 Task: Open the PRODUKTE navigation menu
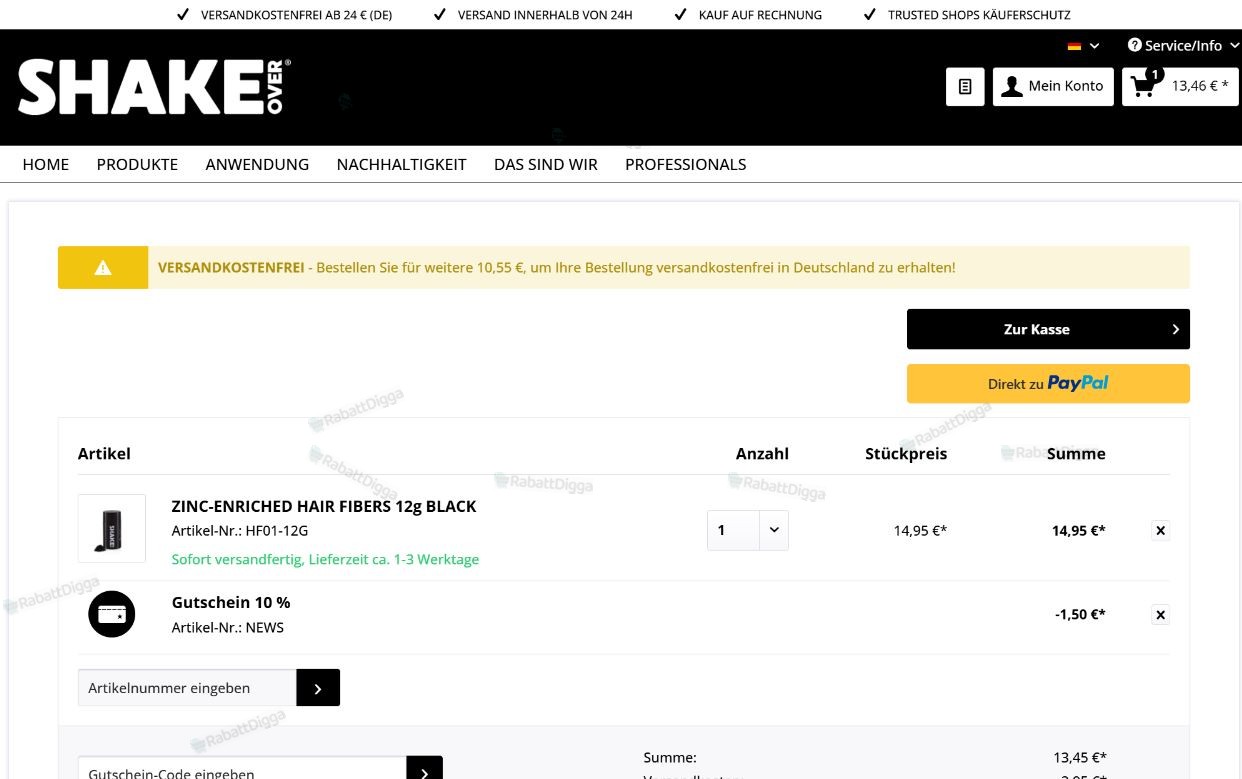137,164
